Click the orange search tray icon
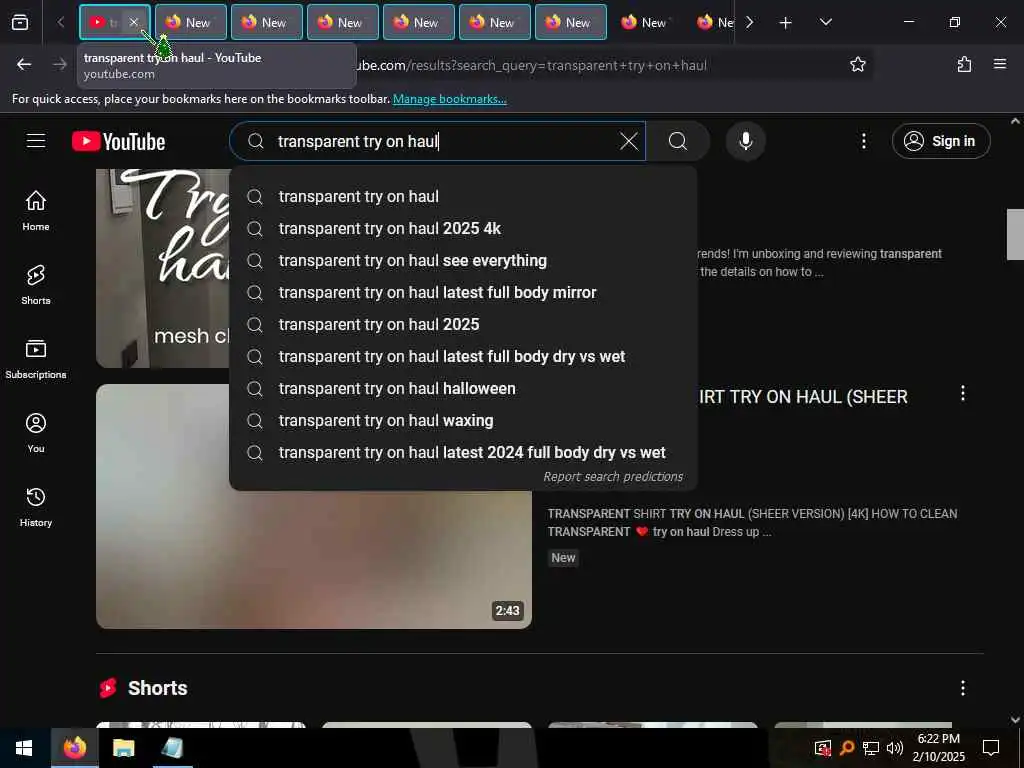This screenshot has width=1024, height=768. coord(846,748)
